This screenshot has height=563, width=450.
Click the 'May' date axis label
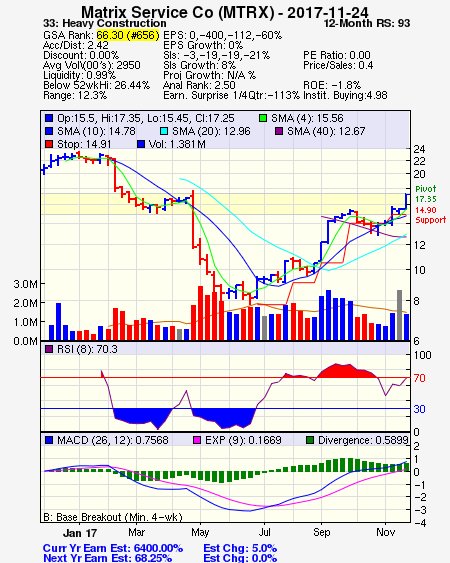click(200, 532)
